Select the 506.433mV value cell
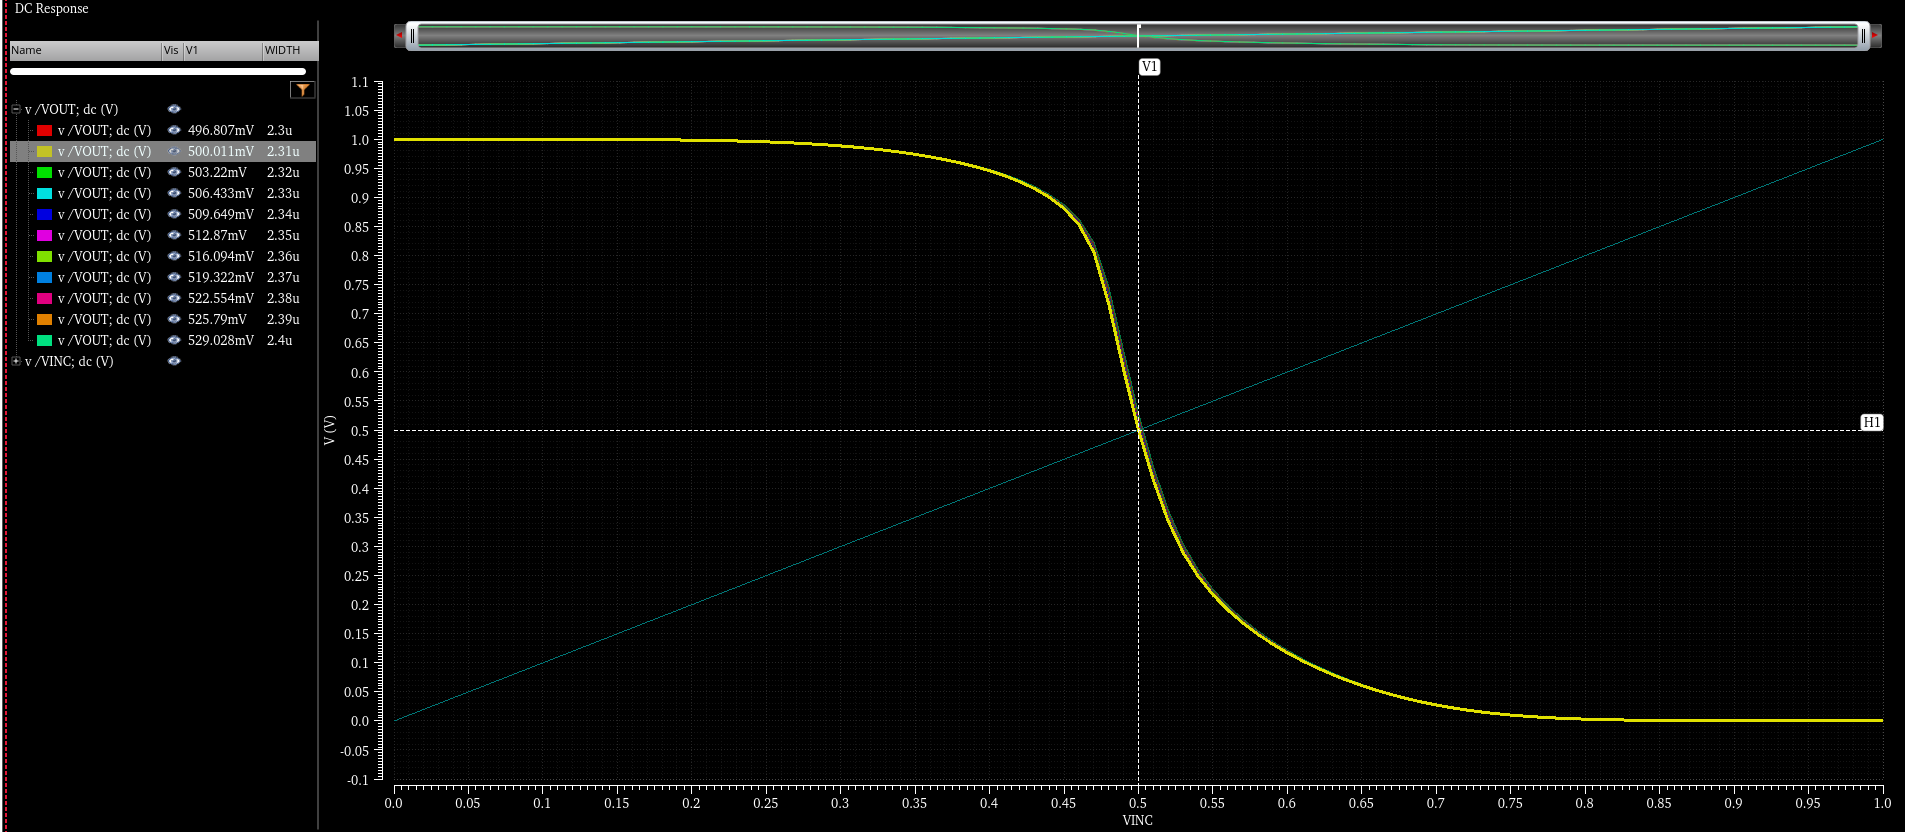The image size is (1905, 832). coord(221,193)
